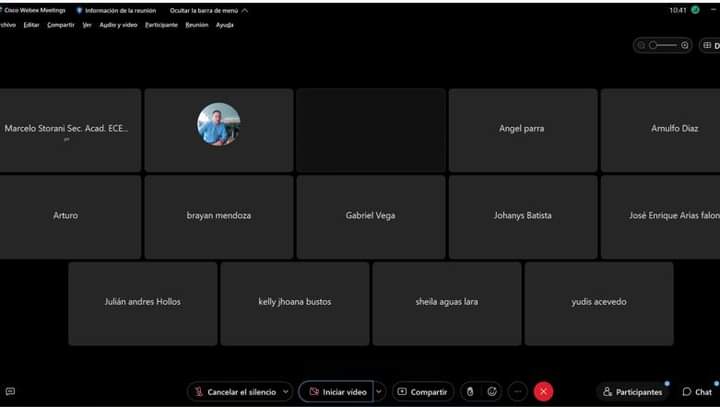The image size is (720, 407).
Task: Select the Arturo participant tile
Action: point(70,217)
